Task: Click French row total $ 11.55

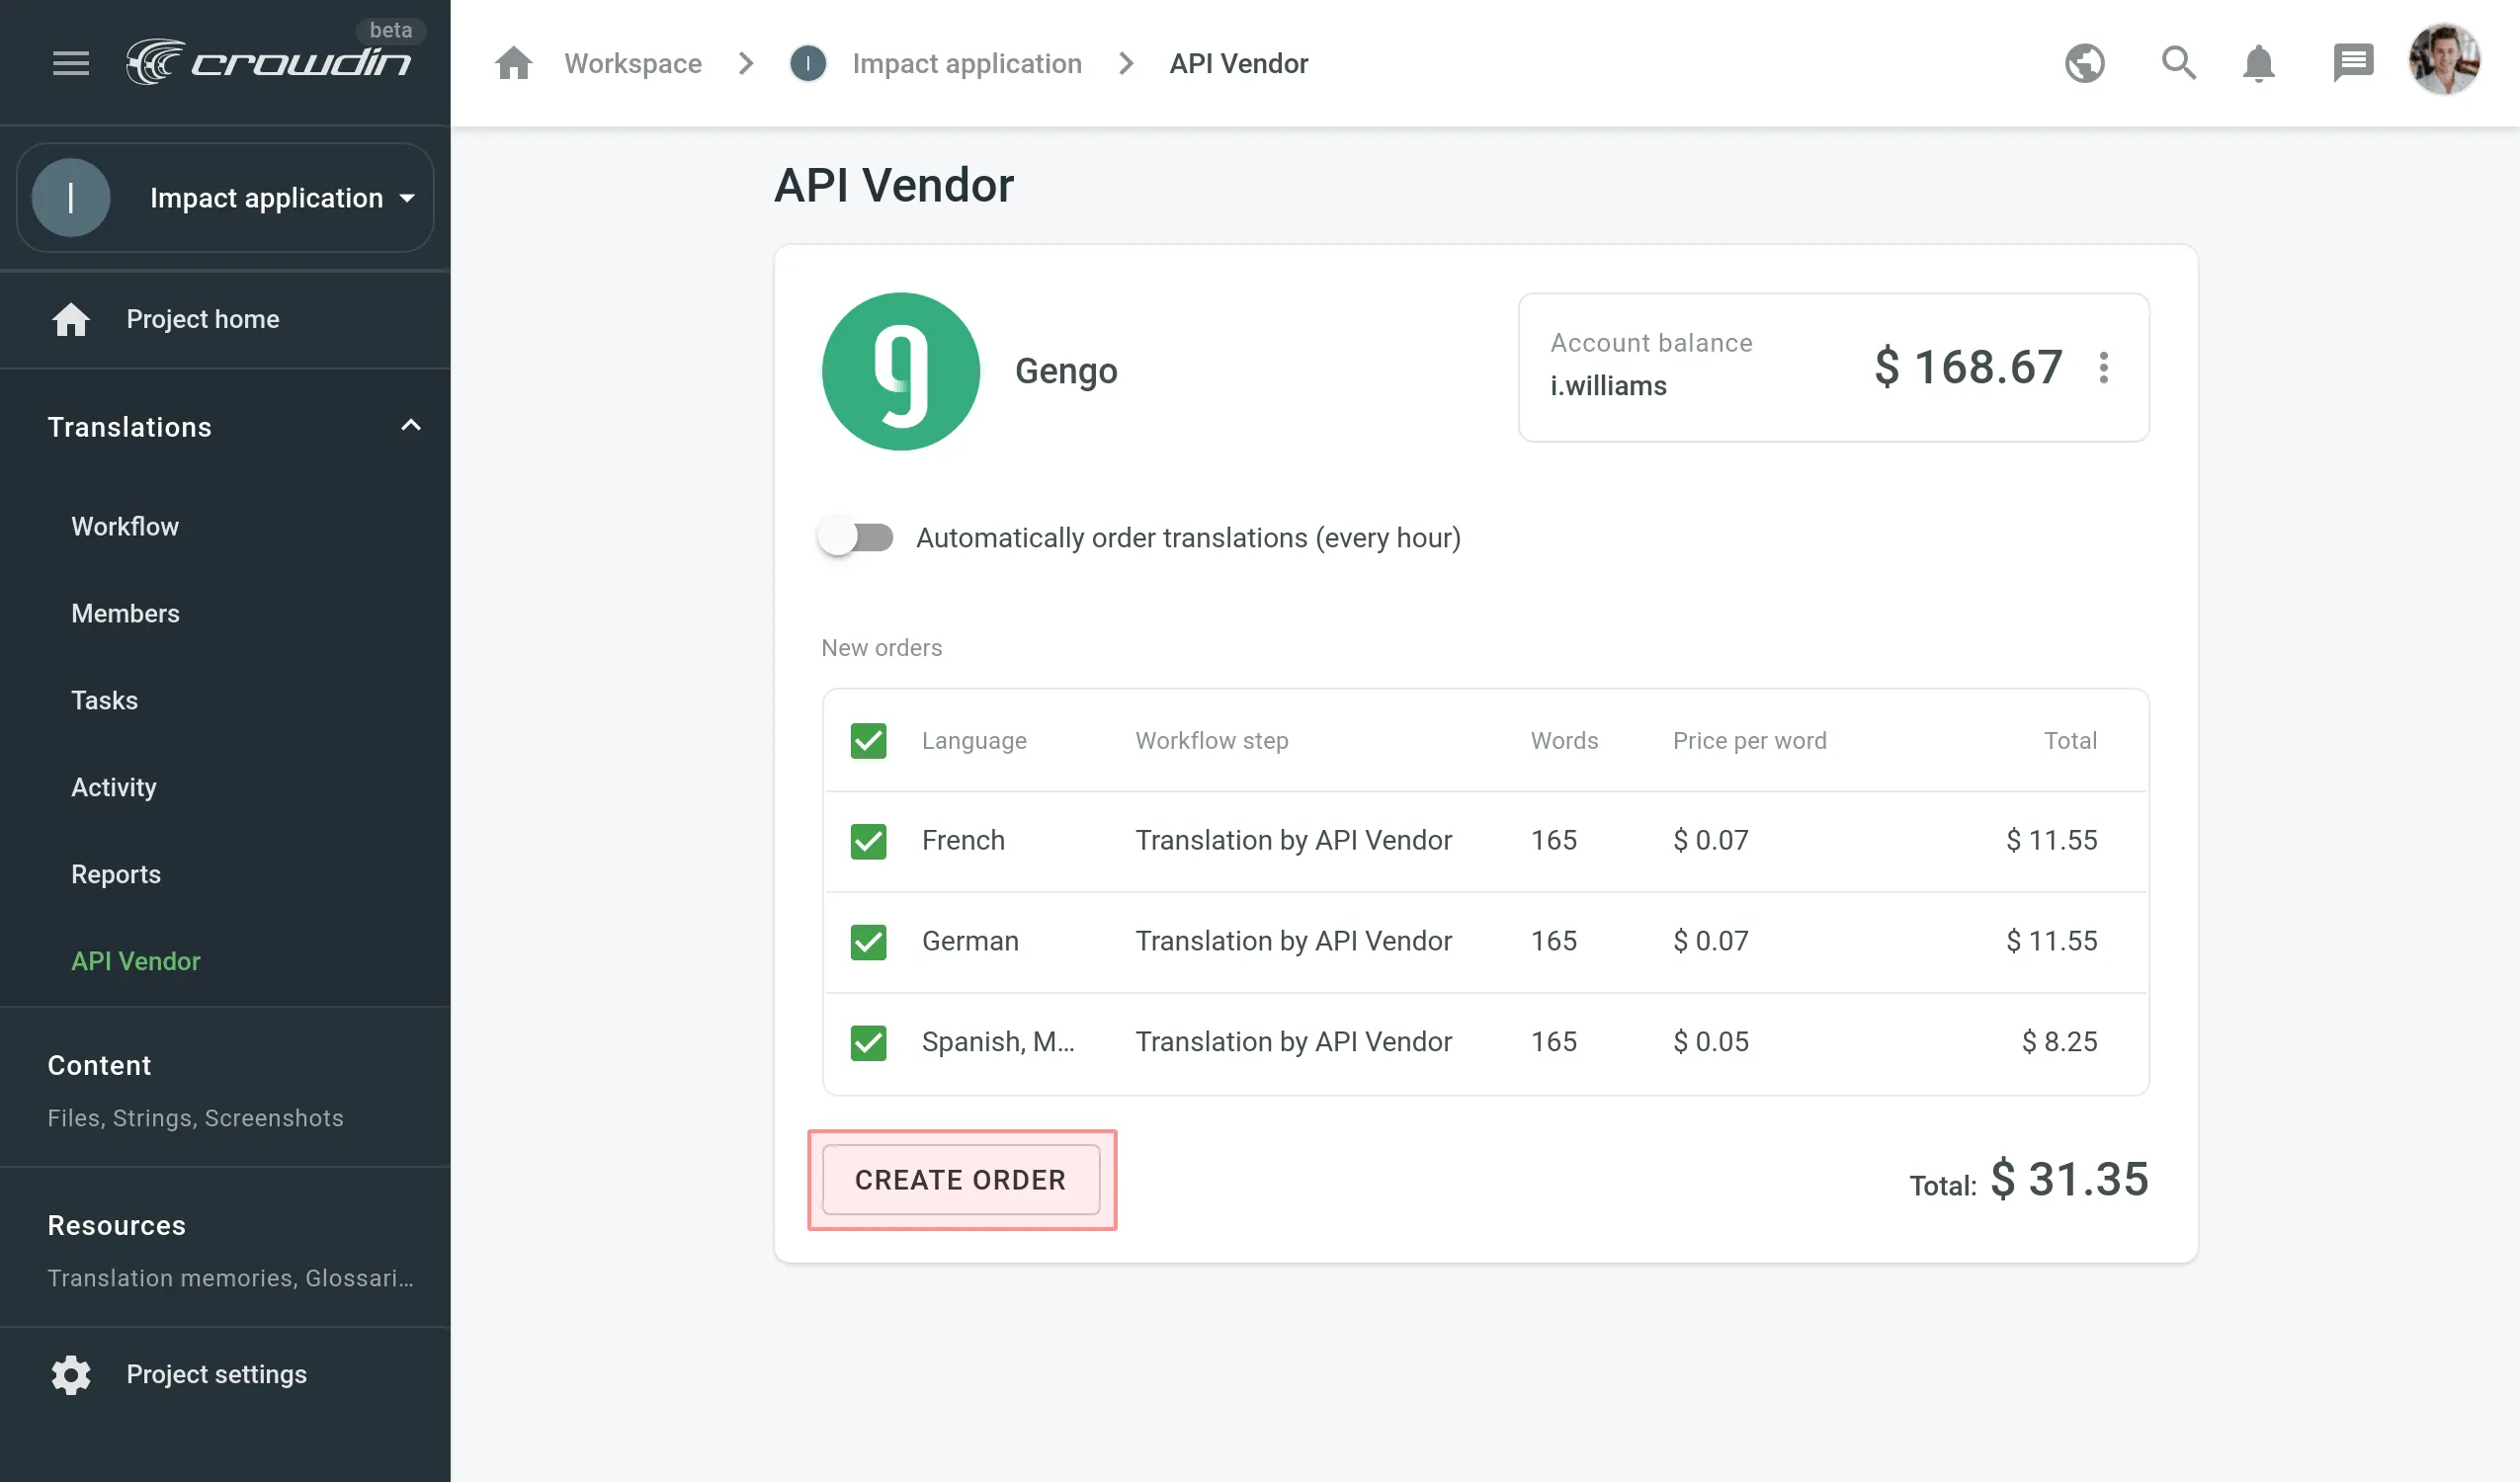Action: coord(2052,840)
